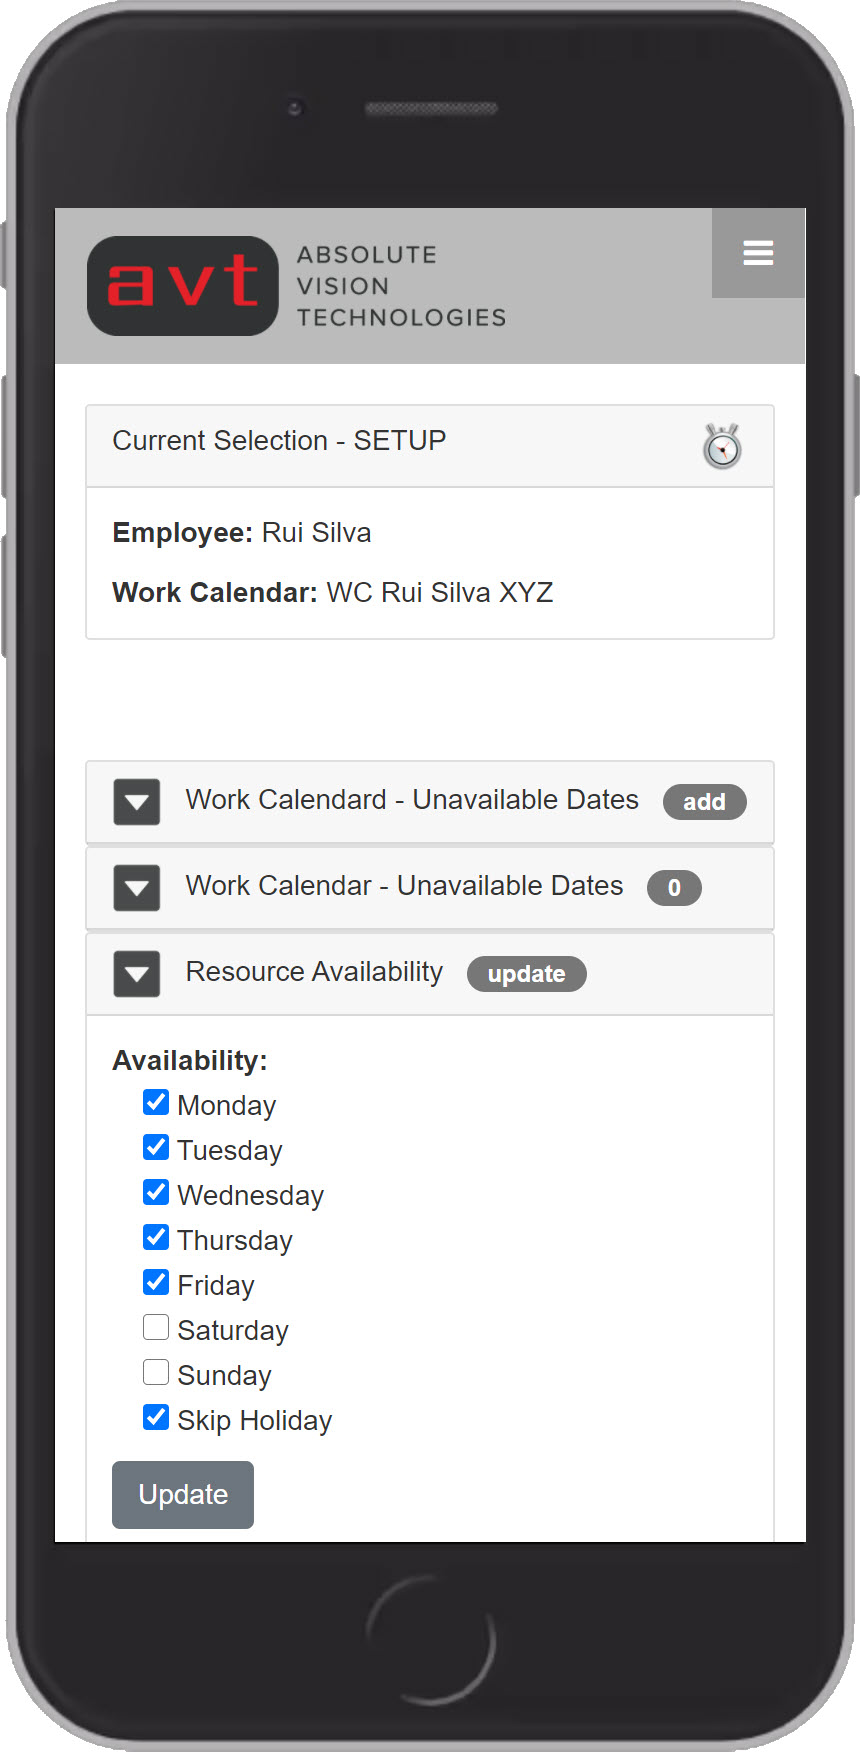The image size is (860, 1752).
Task: Enable Saturday availability
Action: click(x=156, y=1328)
